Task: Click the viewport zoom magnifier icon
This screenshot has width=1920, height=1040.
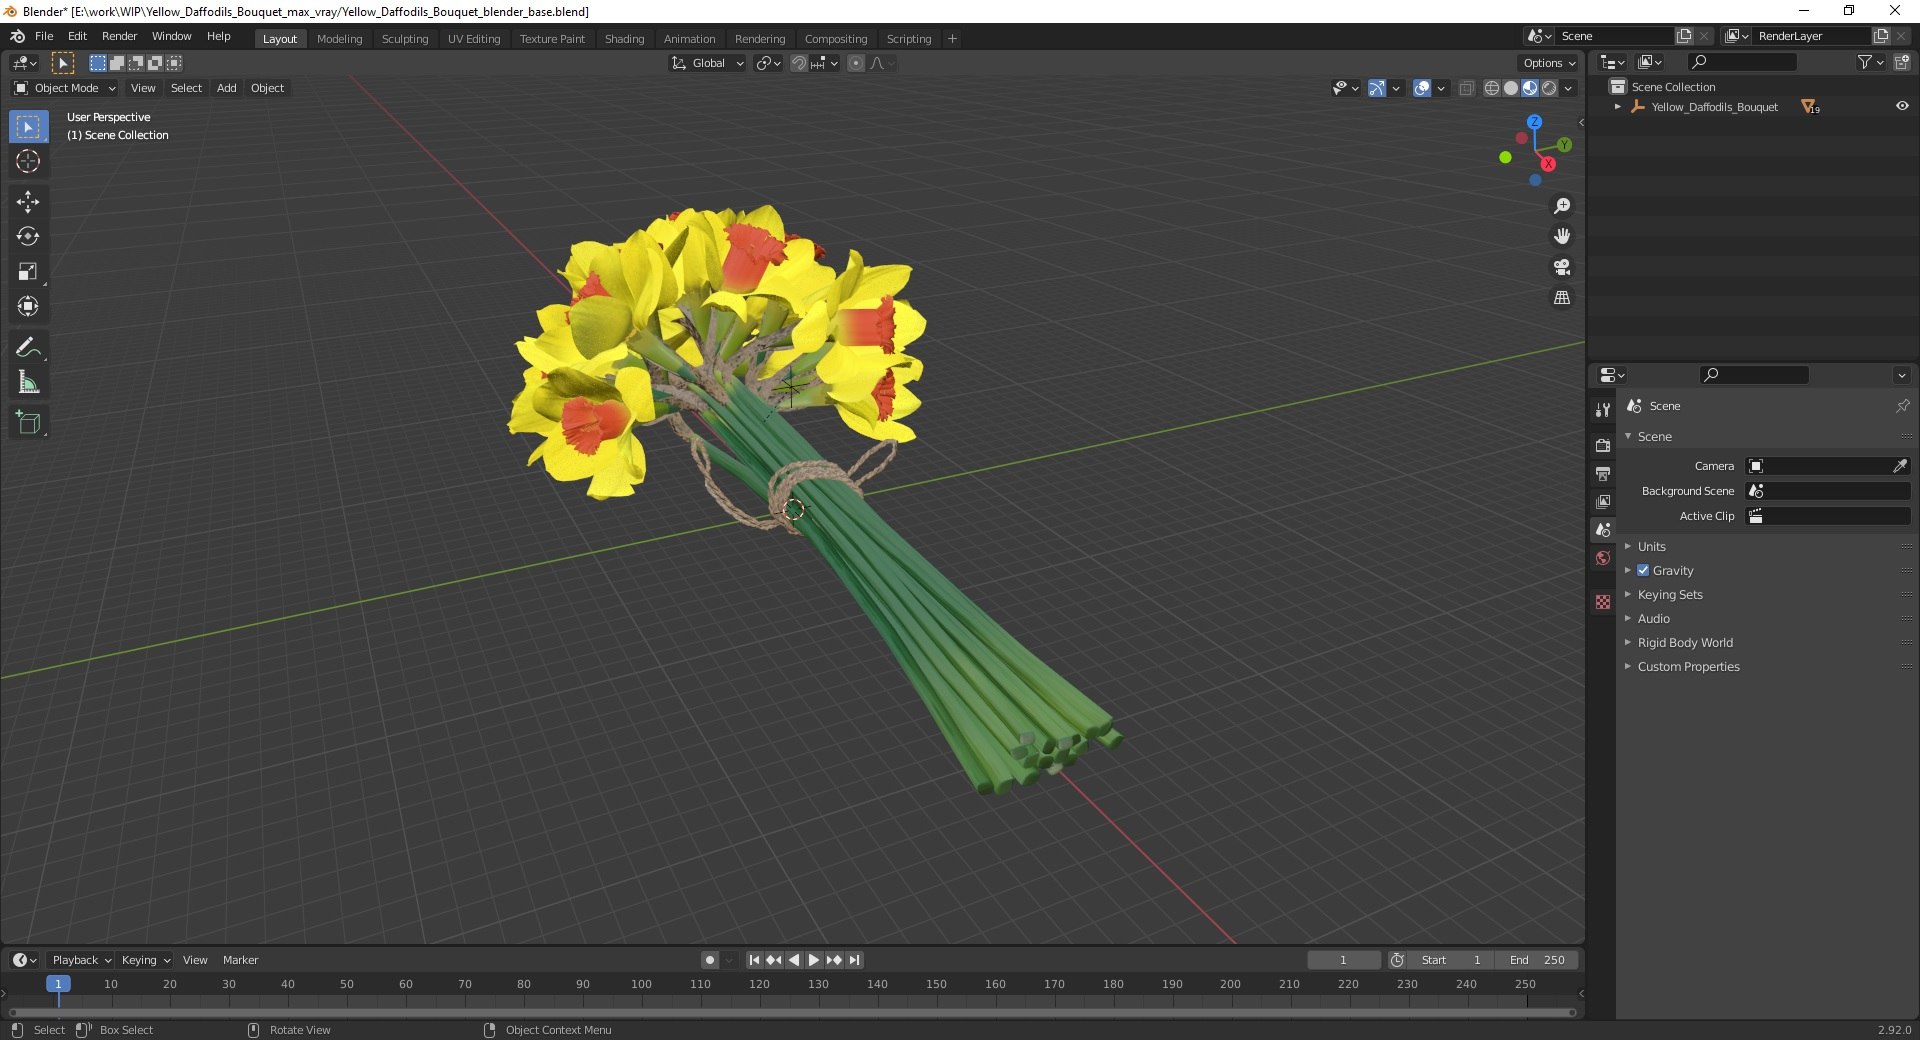Action: tap(1562, 206)
